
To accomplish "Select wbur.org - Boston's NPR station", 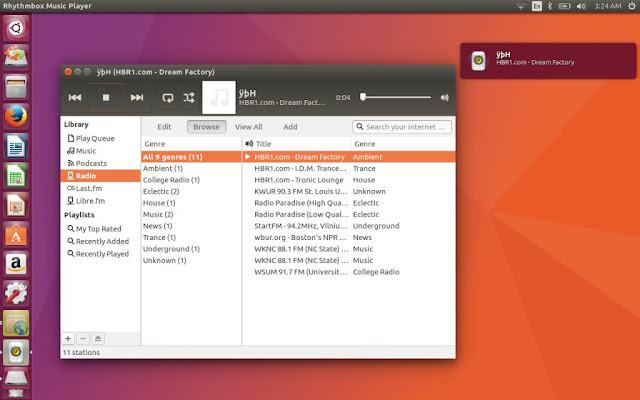I will (x=349, y=238).
